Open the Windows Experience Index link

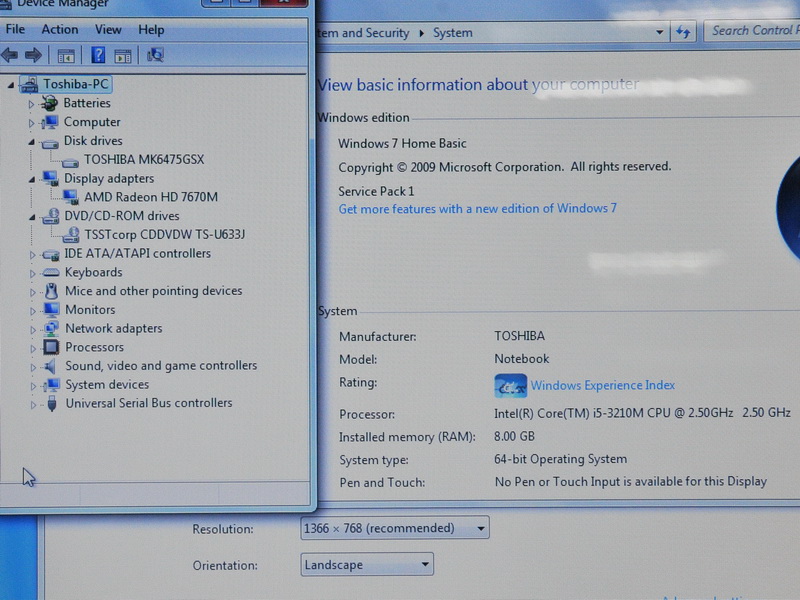point(603,385)
